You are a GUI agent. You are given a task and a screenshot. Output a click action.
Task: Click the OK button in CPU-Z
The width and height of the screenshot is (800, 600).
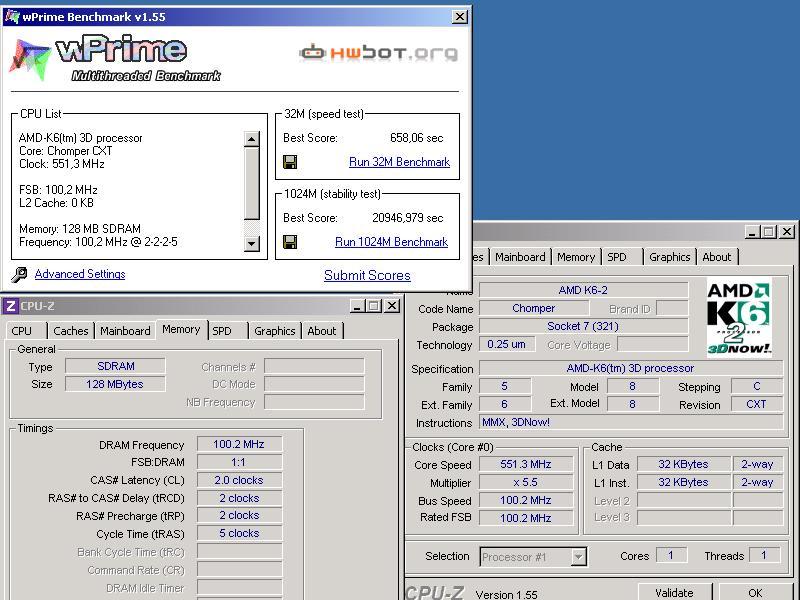[x=755, y=592]
